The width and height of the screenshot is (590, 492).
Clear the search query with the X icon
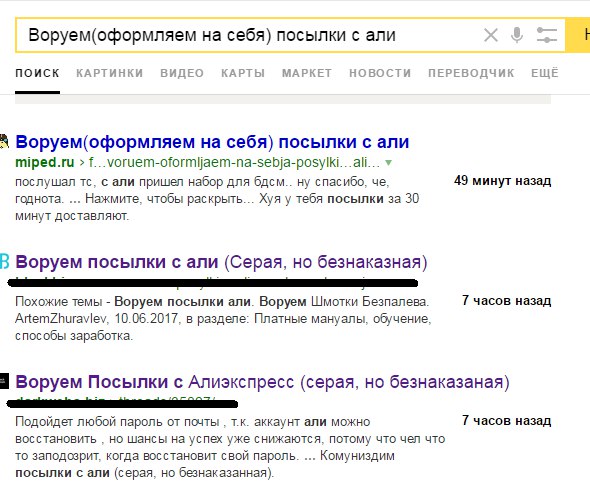click(x=491, y=35)
